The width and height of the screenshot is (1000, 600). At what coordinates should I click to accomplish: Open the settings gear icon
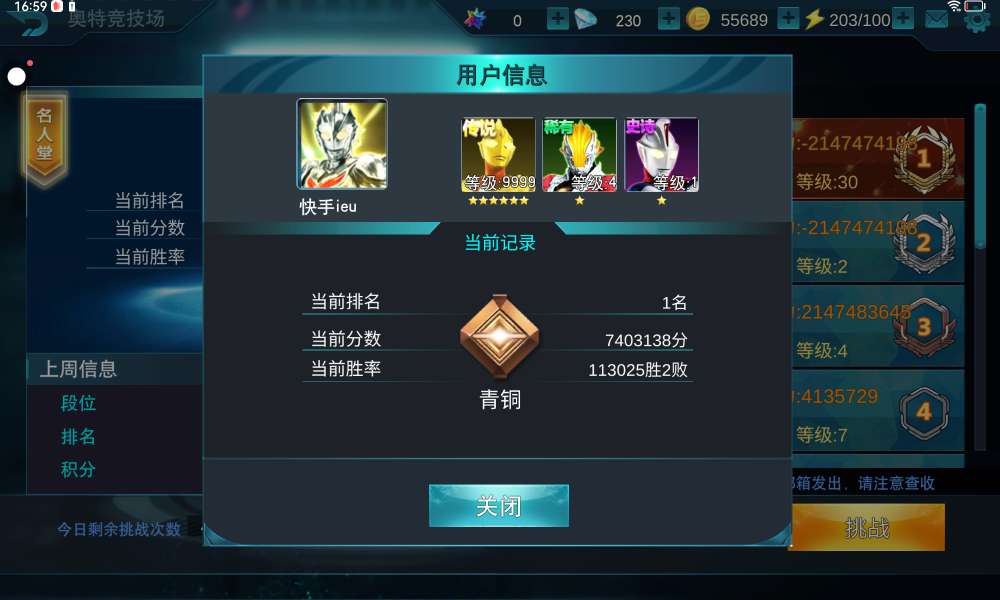pyautogui.click(x=977, y=21)
